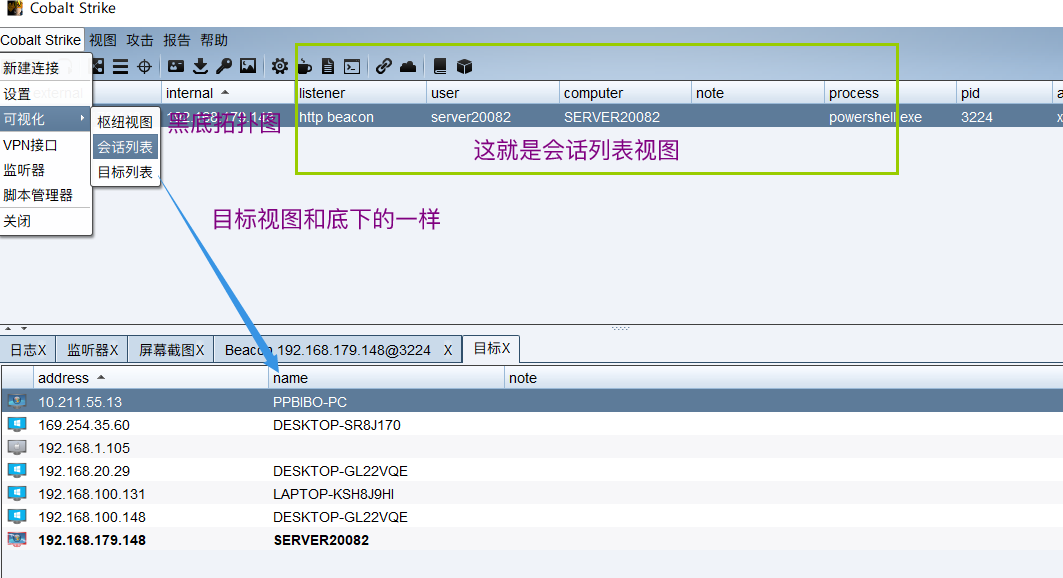The image size is (1063, 578).
Task: Open the 视图 menu
Action: tap(103, 40)
